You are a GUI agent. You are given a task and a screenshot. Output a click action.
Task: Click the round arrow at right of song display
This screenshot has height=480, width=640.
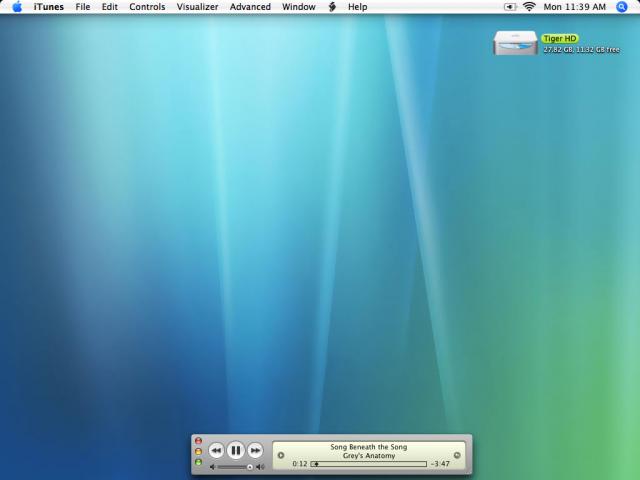457,455
